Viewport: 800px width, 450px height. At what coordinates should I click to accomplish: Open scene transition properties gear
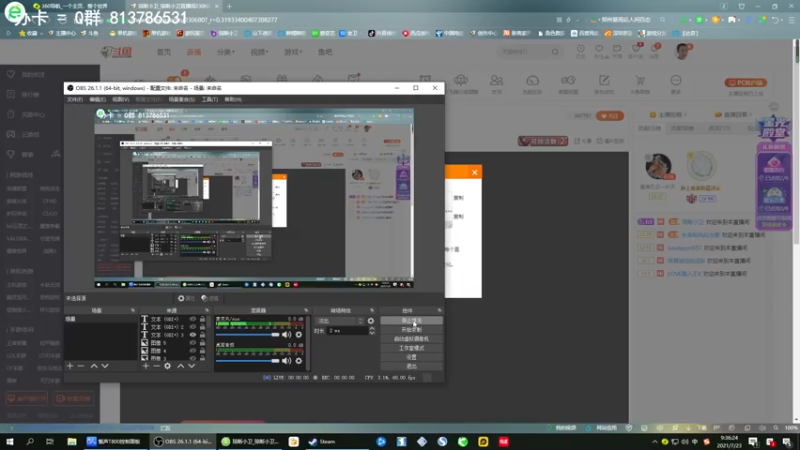pyautogui.click(x=371, y=321)
